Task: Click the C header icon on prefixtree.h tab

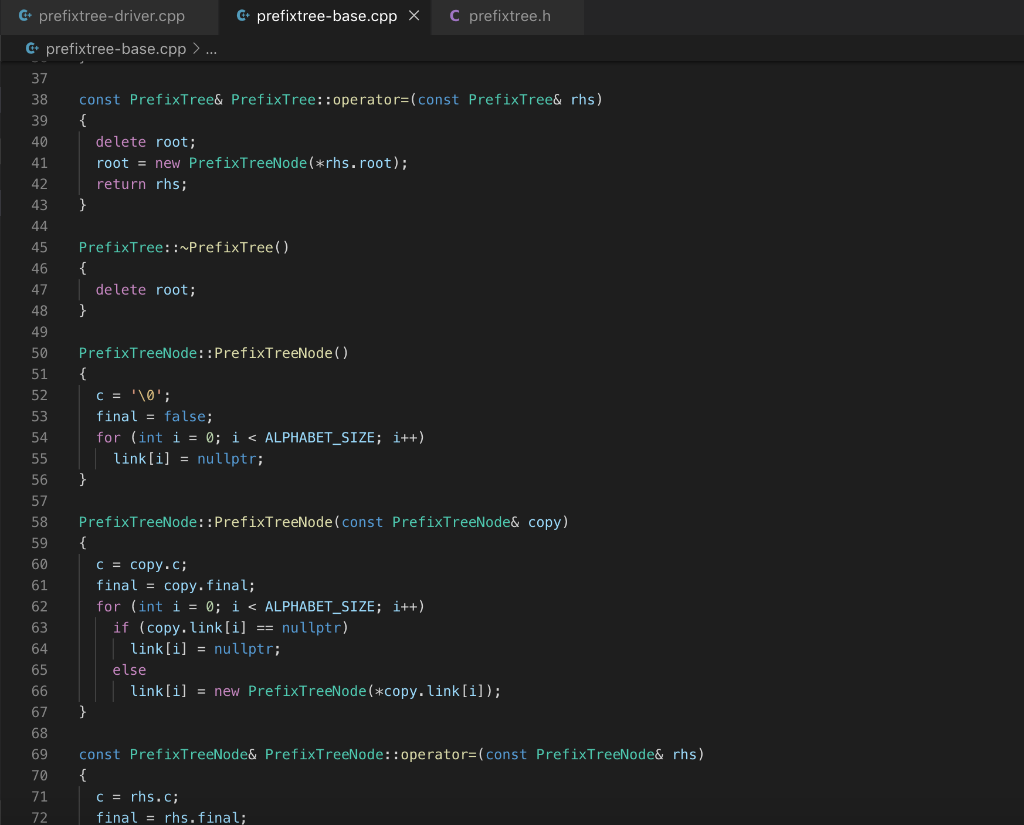Action: [455, 16]
